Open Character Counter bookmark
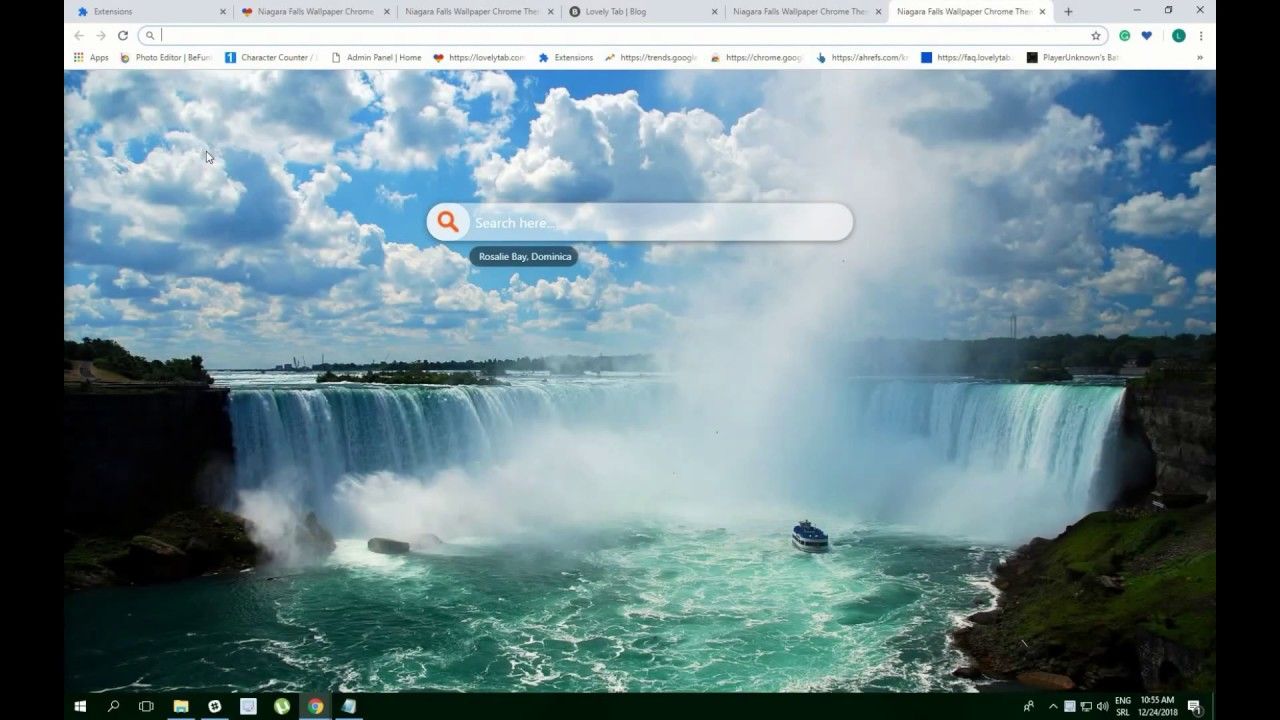 [x=270, y=58]
